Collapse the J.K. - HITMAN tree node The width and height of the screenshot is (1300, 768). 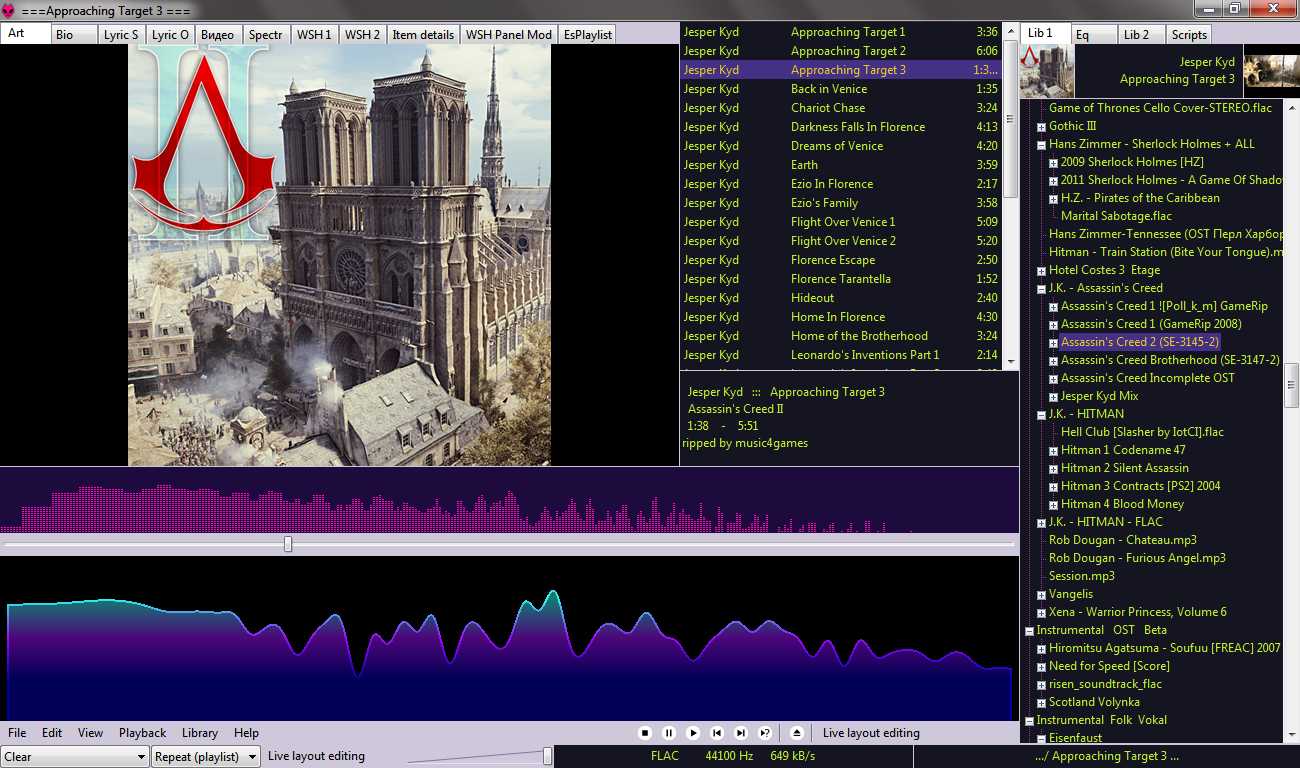pyautogui.click(x=1041, y=415)
